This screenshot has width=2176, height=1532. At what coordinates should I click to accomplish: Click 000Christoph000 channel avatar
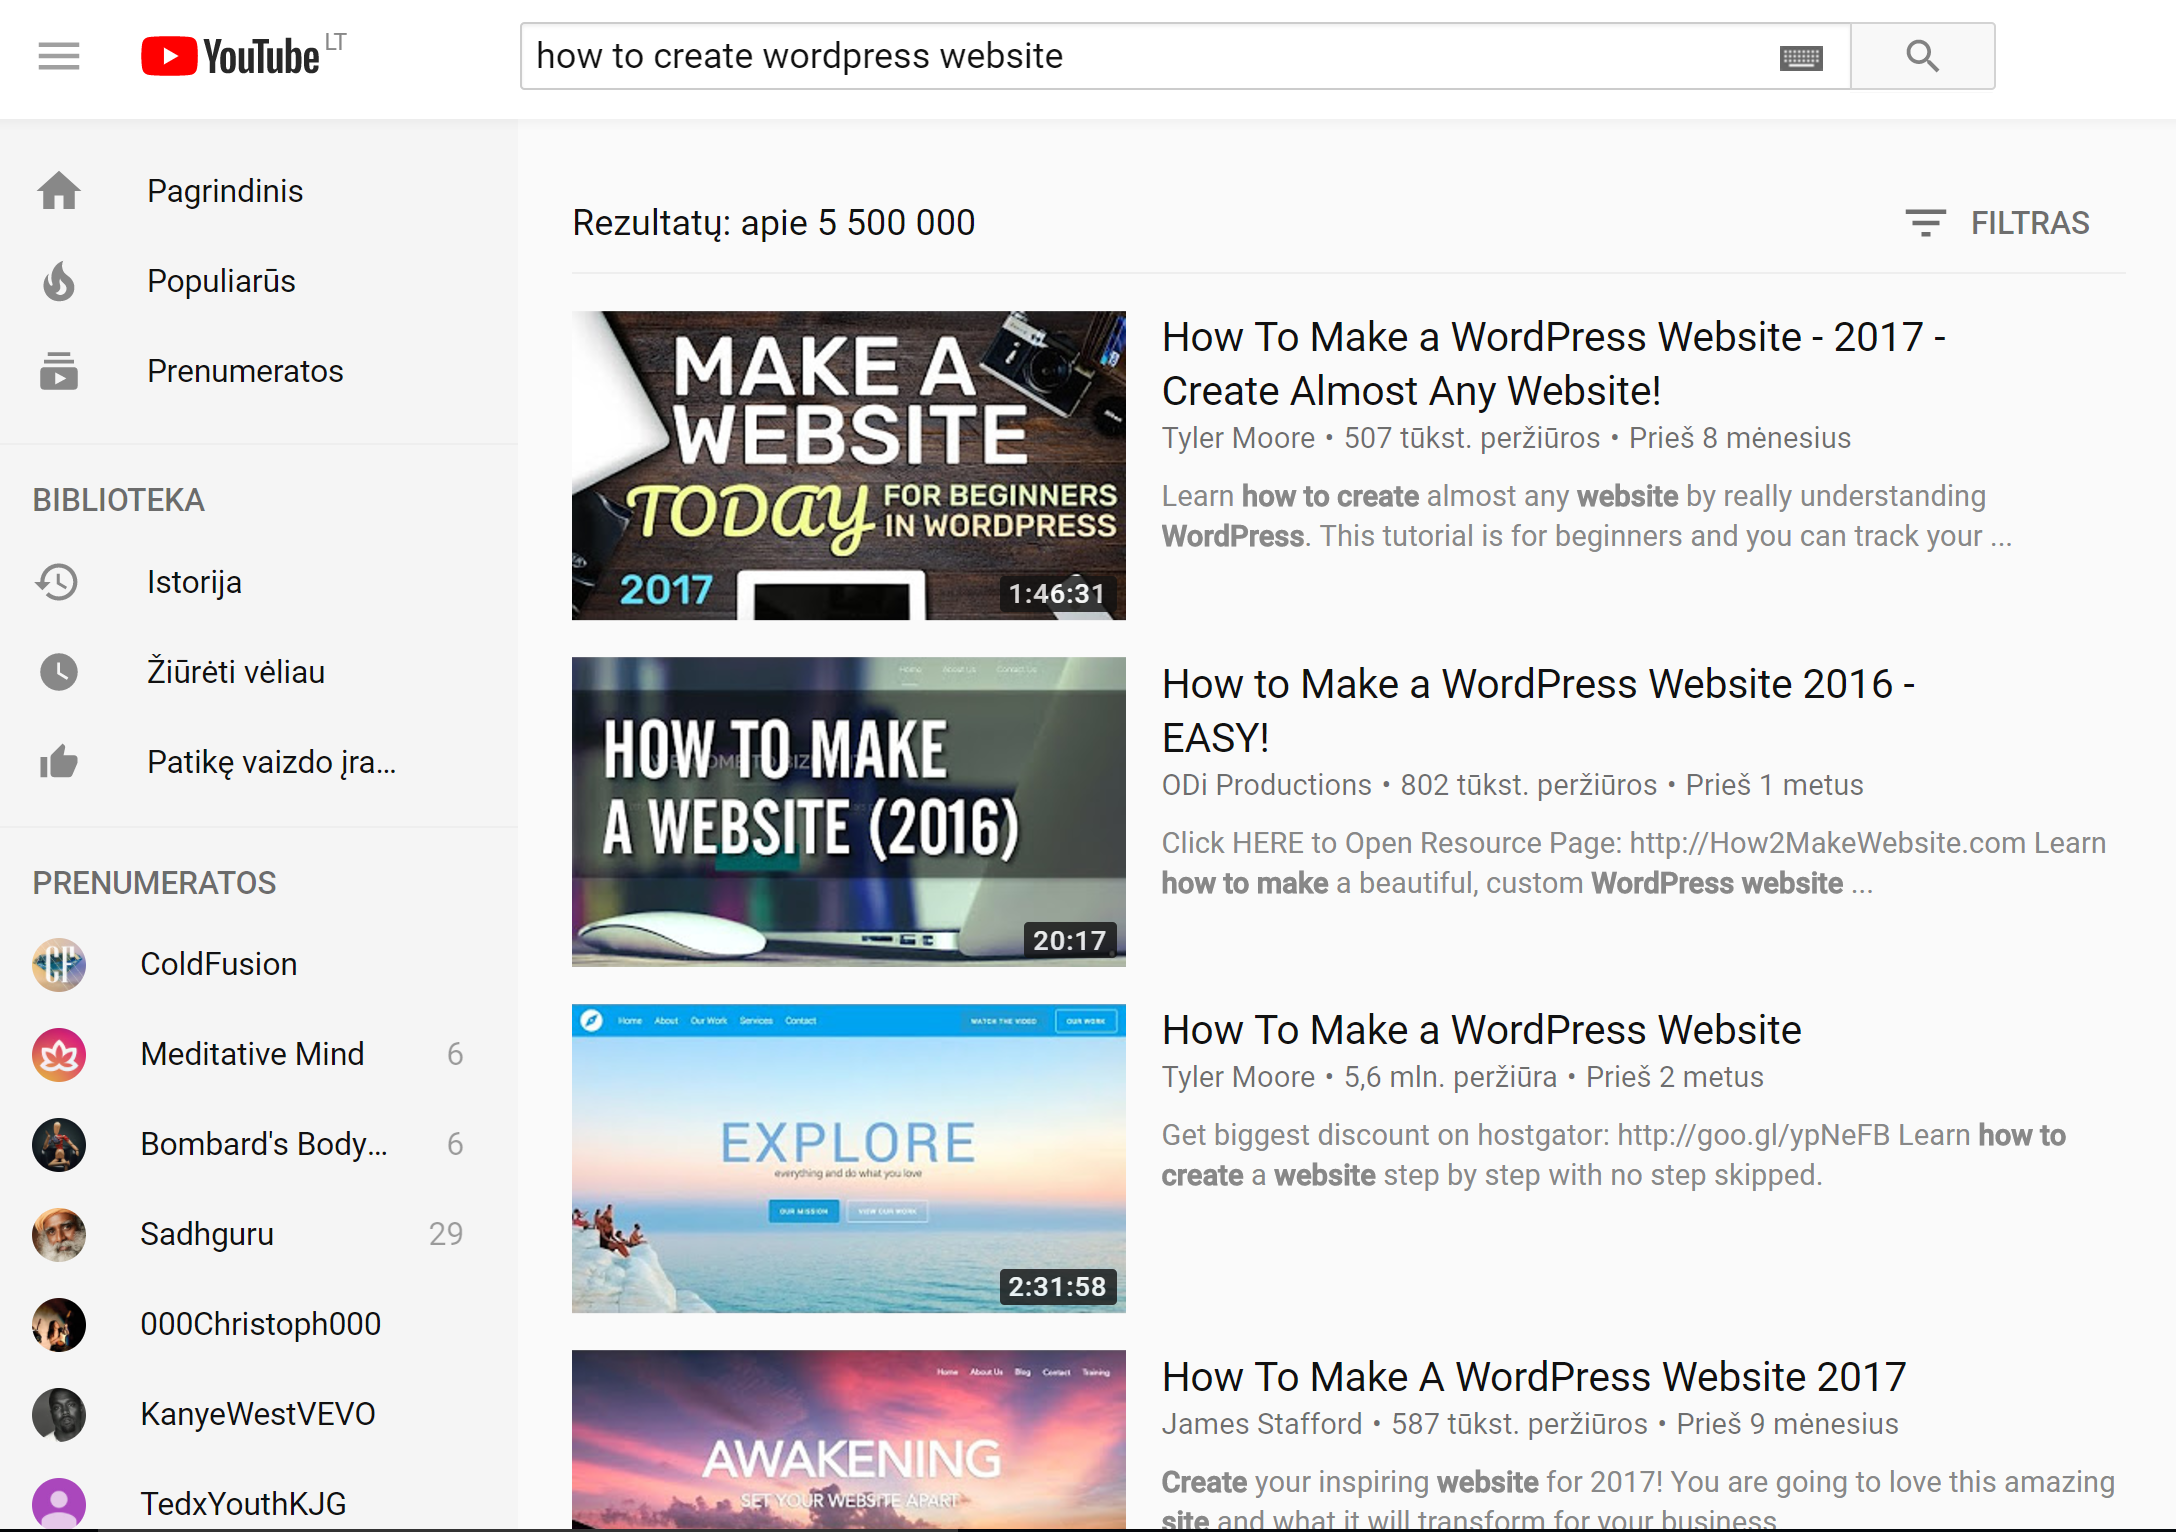[59, 1324]
